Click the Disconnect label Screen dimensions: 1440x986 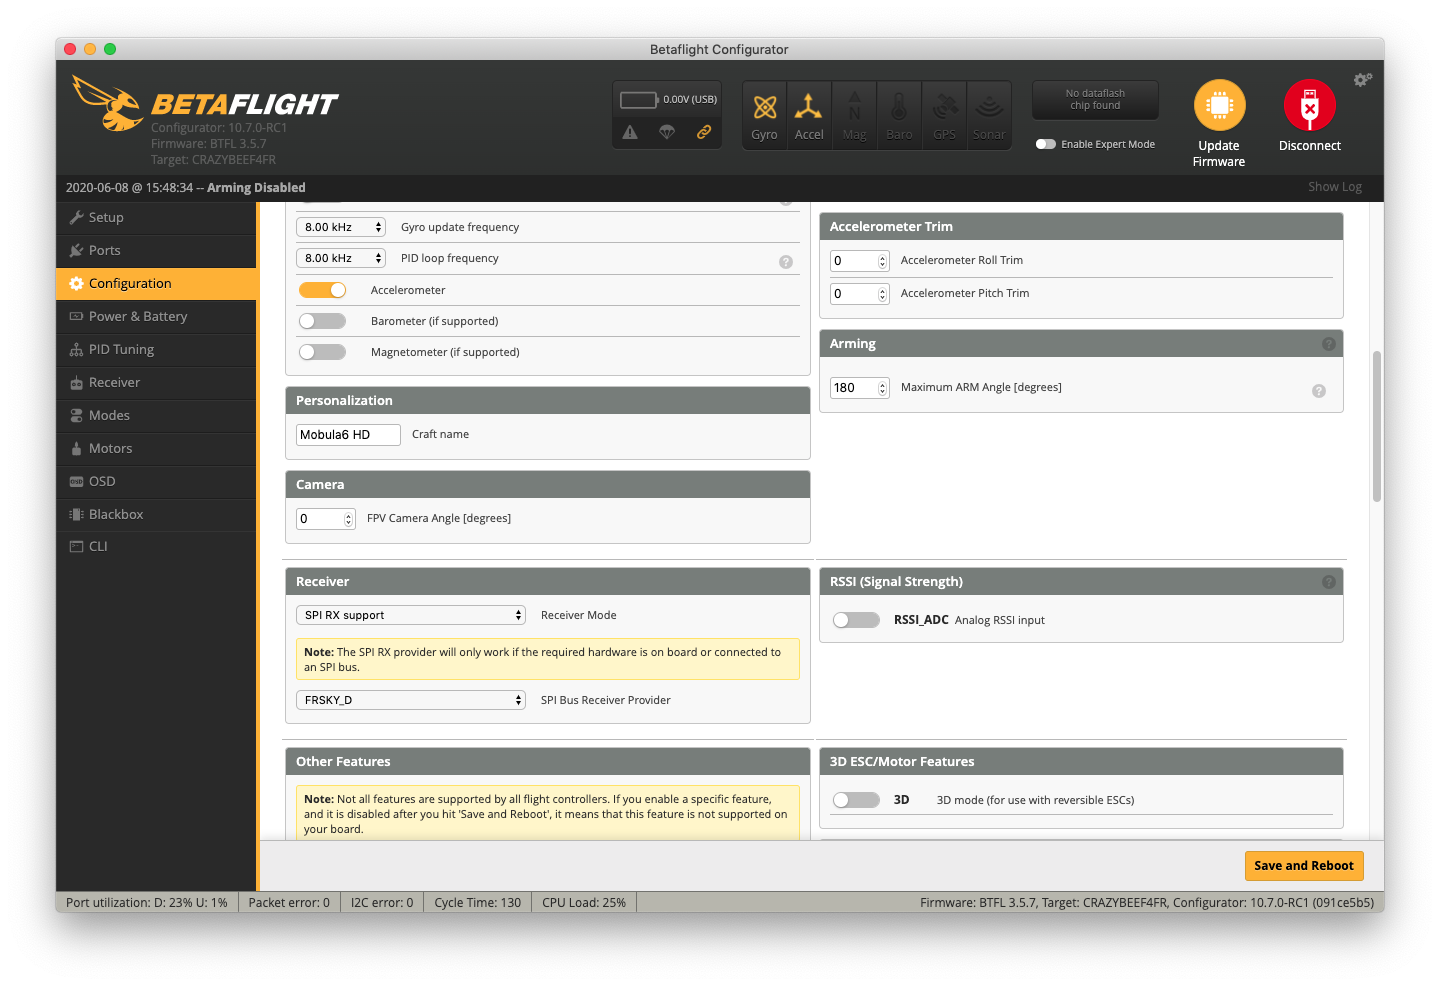pos(1310,146)
